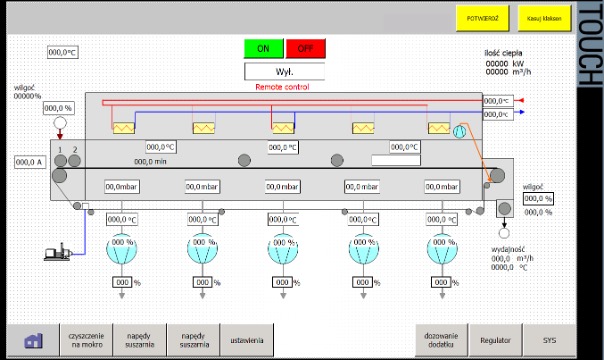
Task: Select the fifth fan icon under the dryer
Action: coord(442,249)
